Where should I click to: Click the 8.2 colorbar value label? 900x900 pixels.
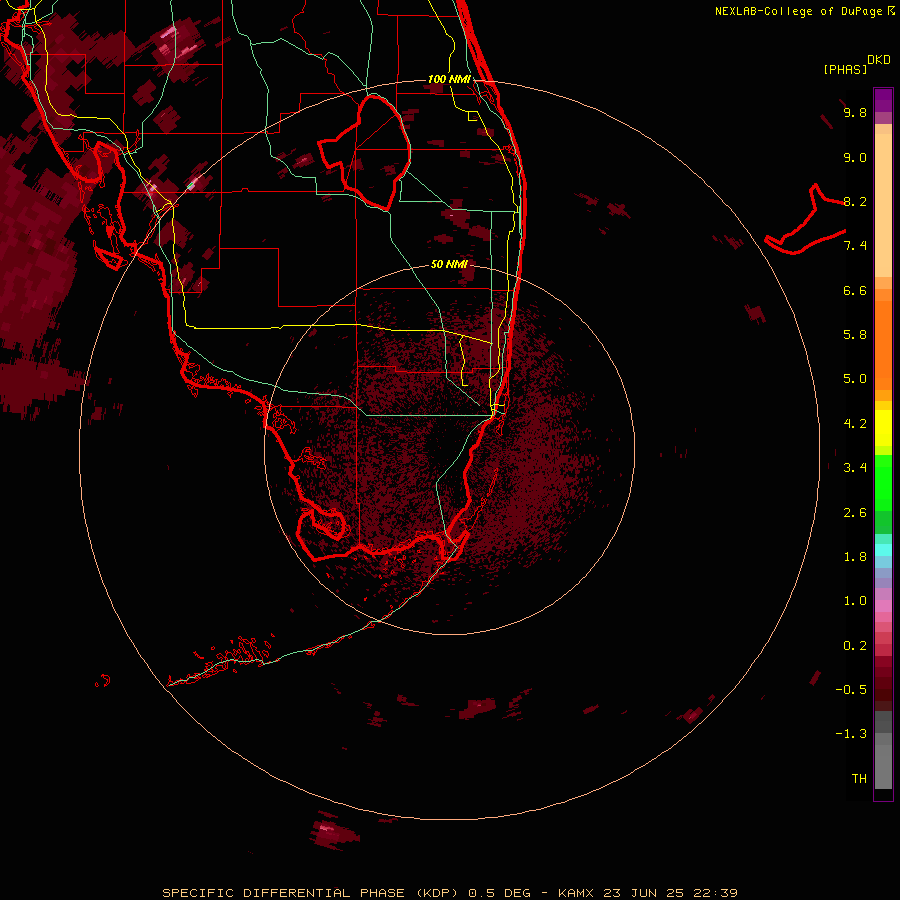(x=855, y=201)
